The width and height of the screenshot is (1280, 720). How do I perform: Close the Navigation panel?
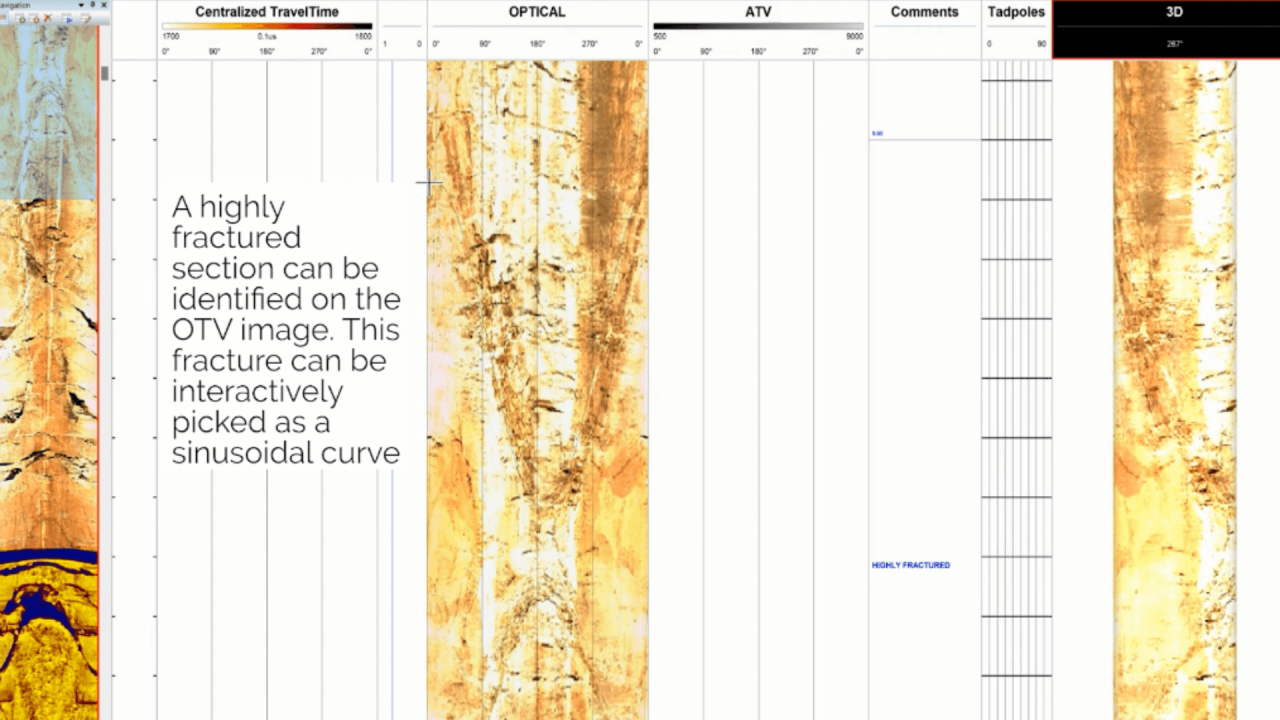pyautogui.click(x=103, y=5)
